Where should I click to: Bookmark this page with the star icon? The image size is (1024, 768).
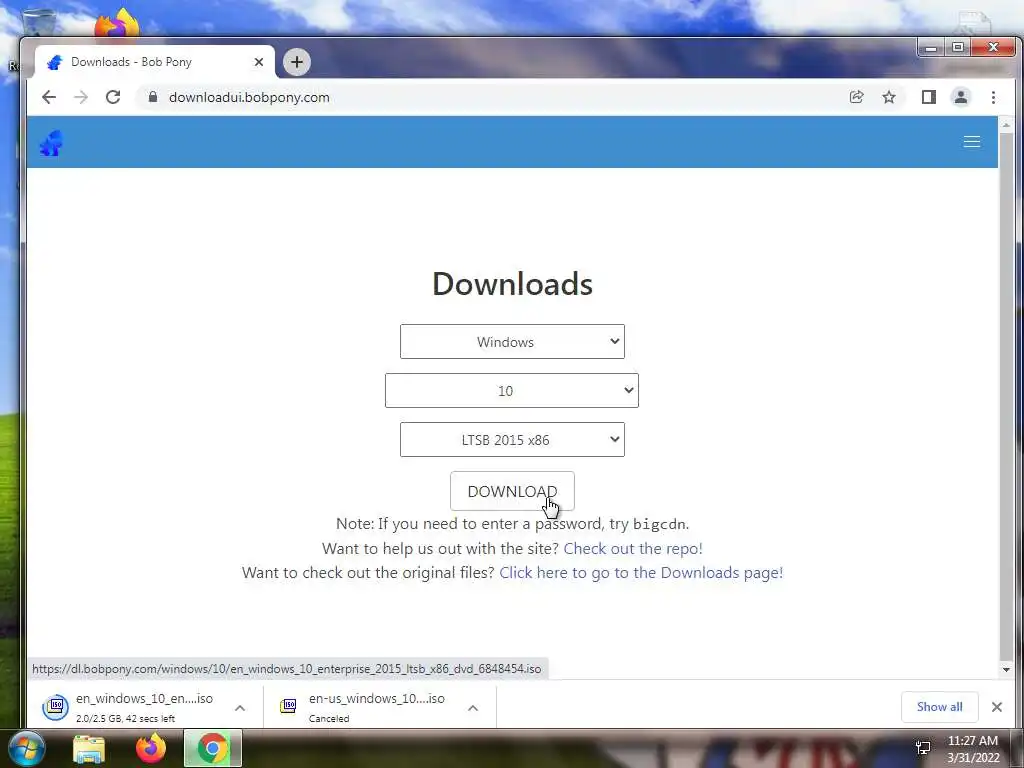pos(889,97)
